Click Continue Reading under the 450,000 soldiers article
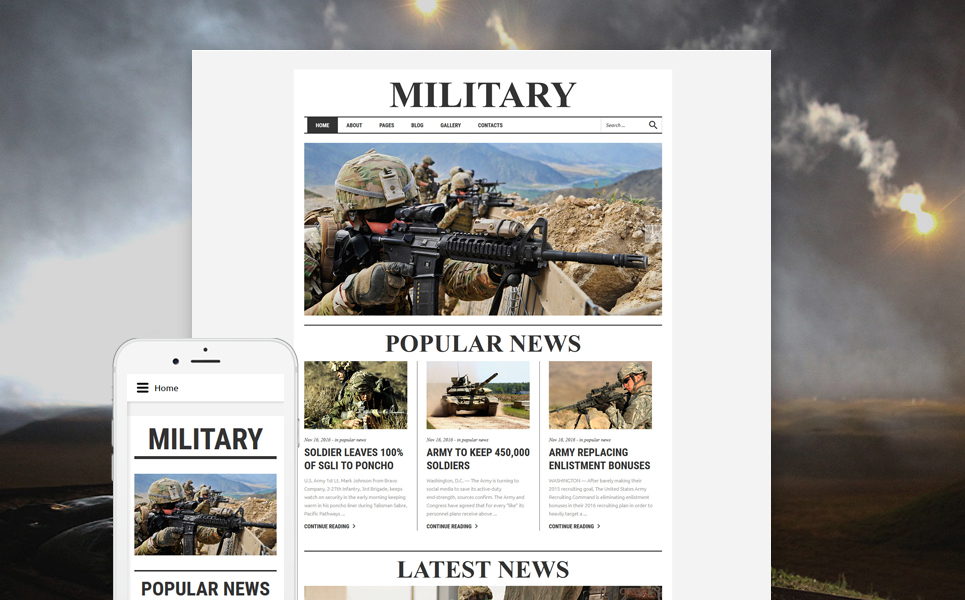The width and height of the screenshot is (965, 600). pos(451,526)
